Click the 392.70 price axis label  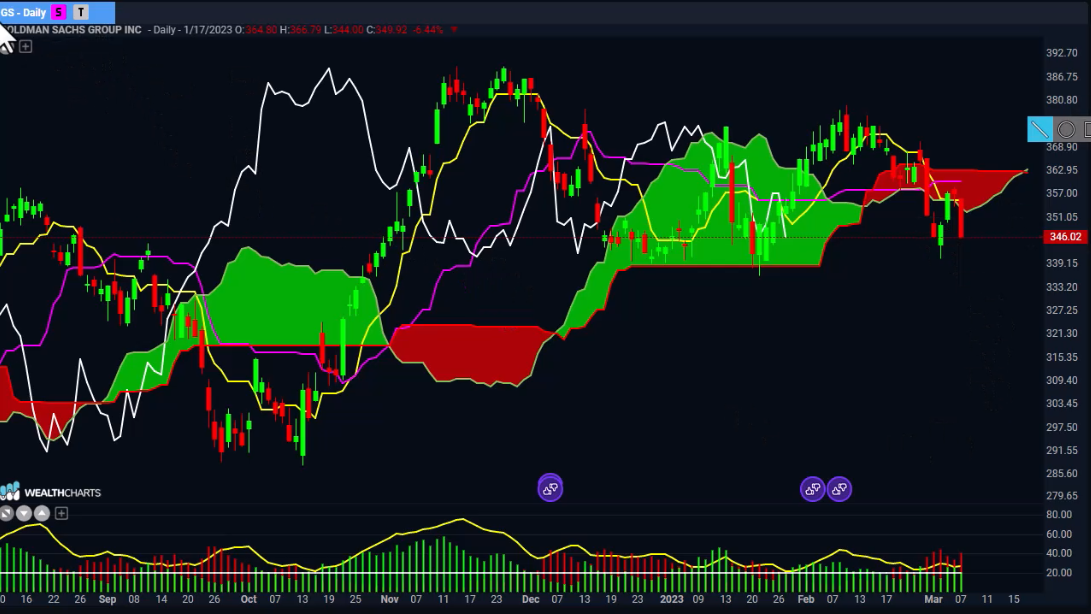[1061, 53]
